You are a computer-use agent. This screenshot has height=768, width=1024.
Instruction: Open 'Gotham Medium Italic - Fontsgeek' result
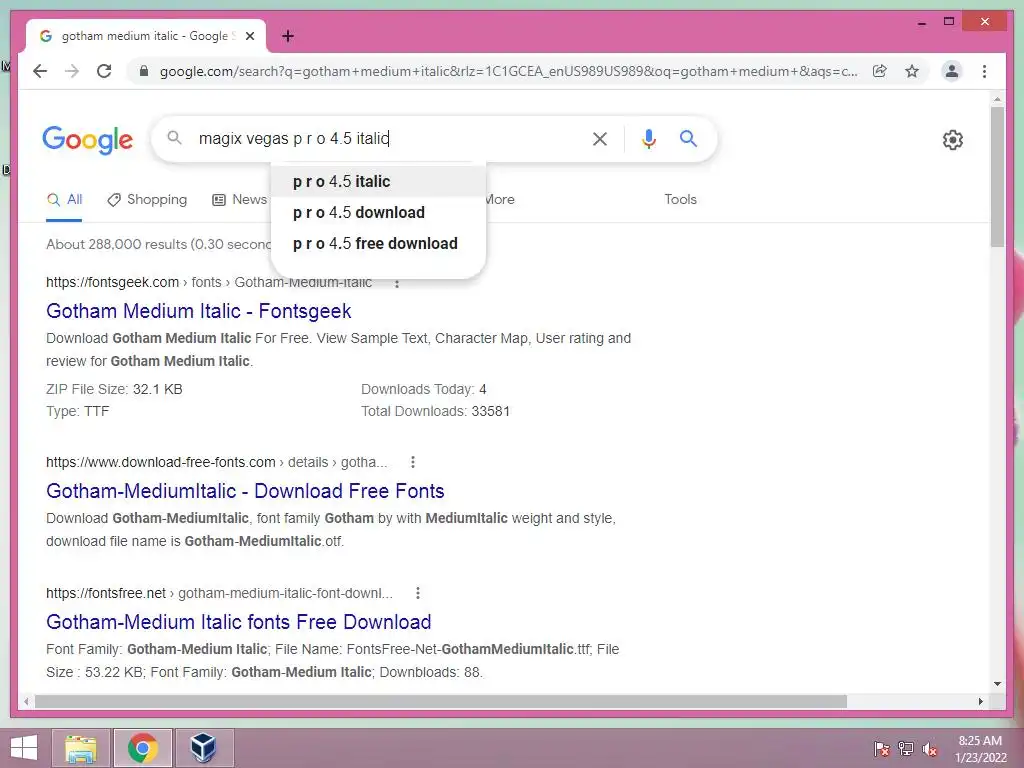[199, 311]
